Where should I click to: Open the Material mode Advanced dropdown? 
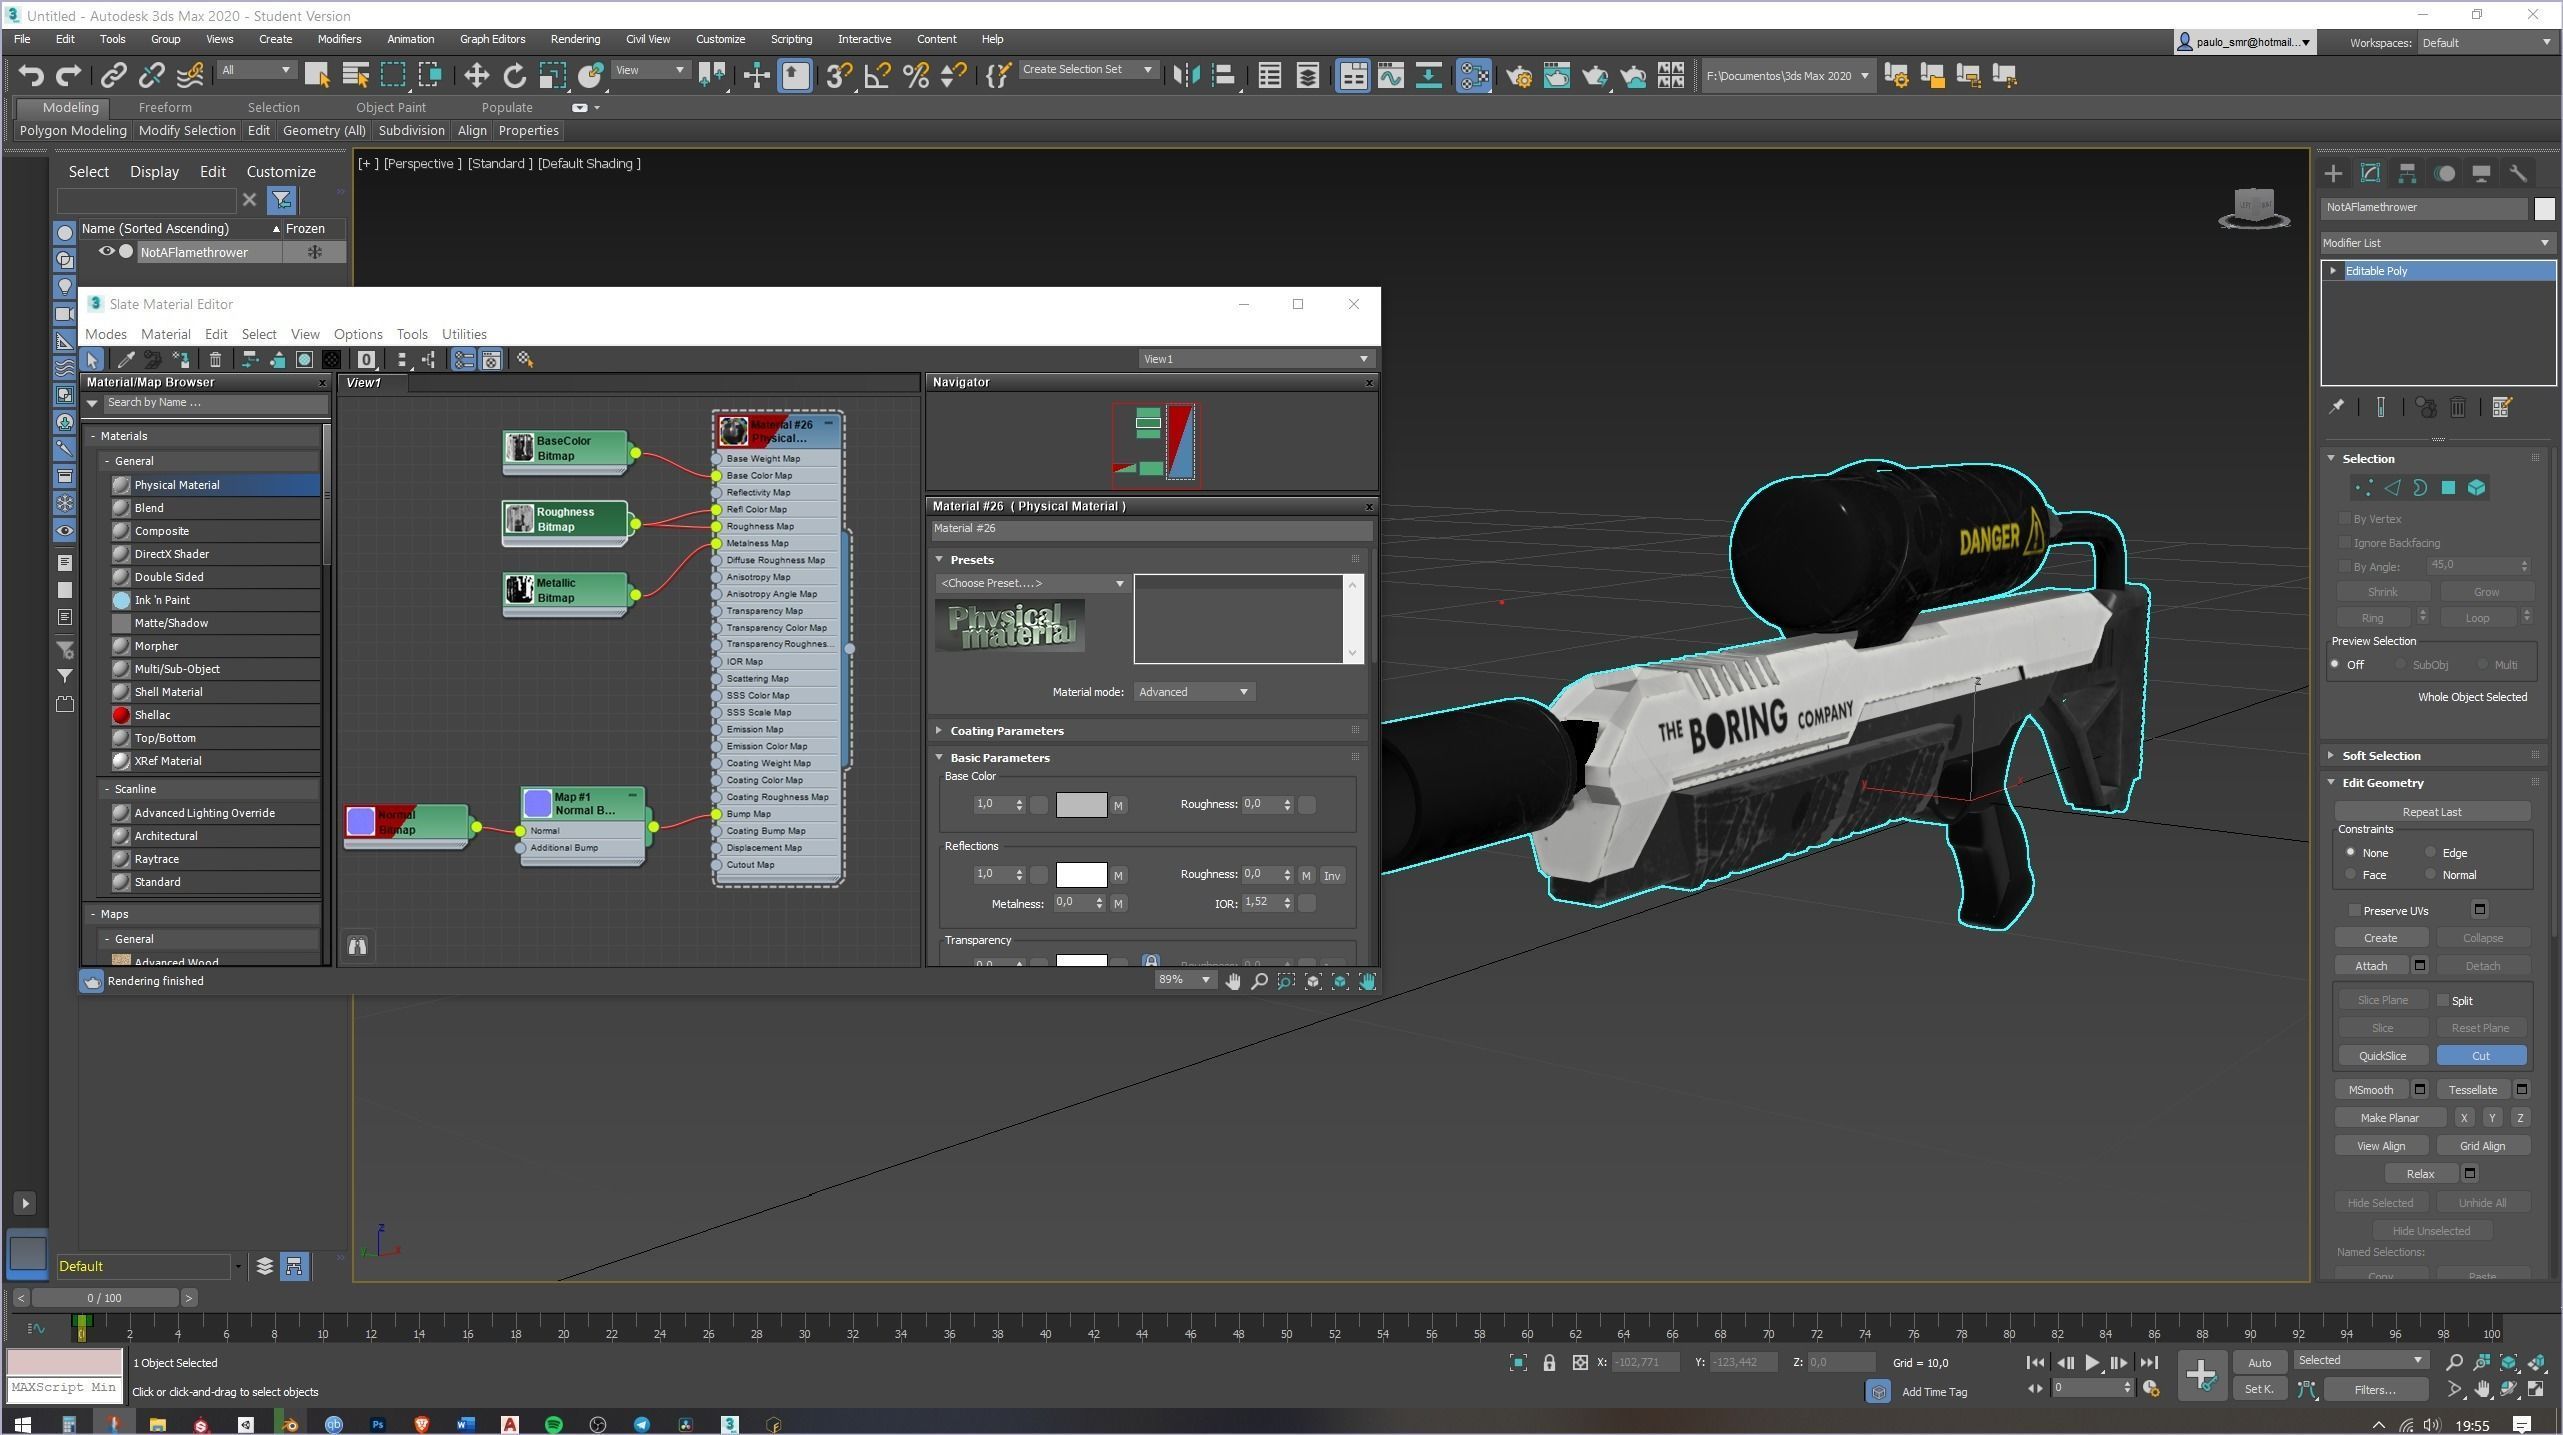point(1194,692)
